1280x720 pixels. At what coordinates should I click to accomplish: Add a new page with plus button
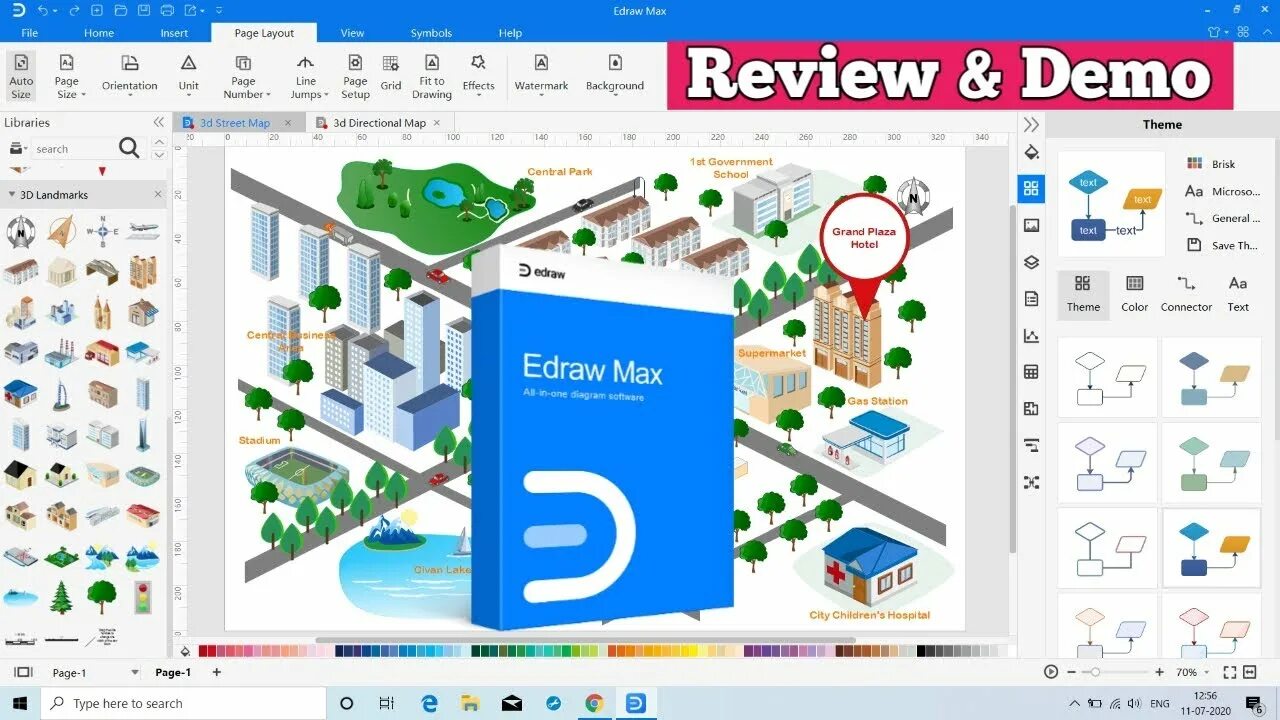216,672
